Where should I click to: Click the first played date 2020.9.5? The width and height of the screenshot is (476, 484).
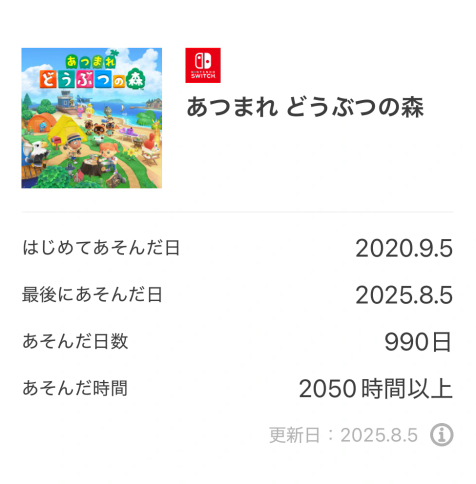tap(404, 248)
